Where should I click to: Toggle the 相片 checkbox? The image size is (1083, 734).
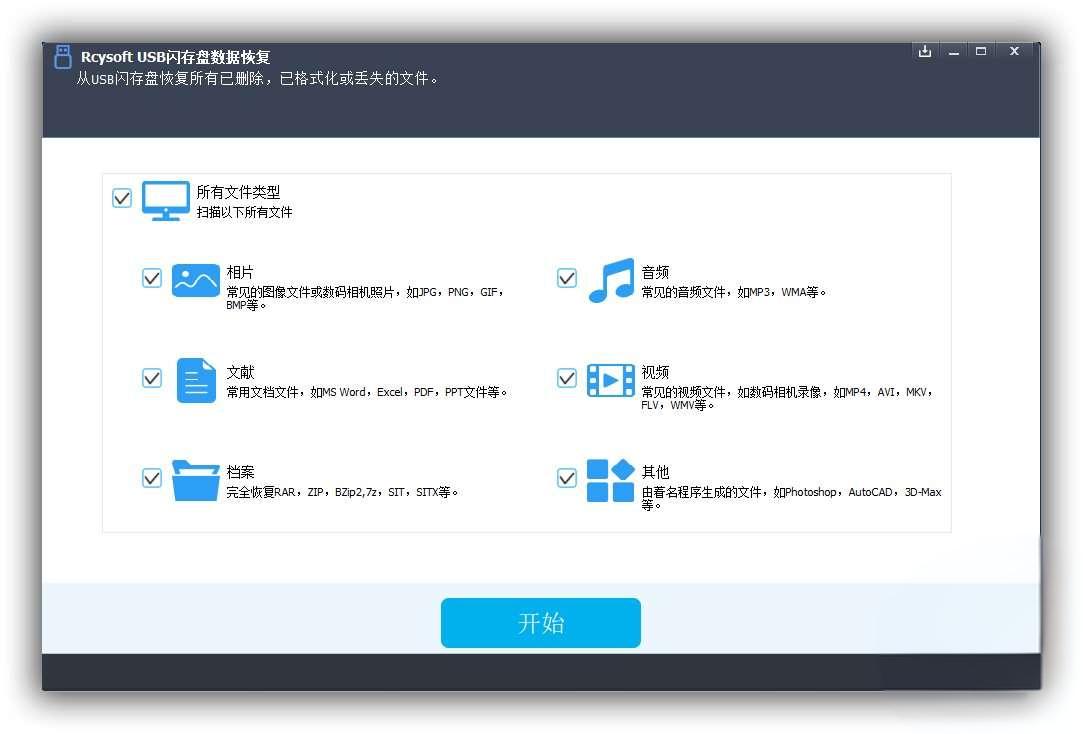coord(152,278)
